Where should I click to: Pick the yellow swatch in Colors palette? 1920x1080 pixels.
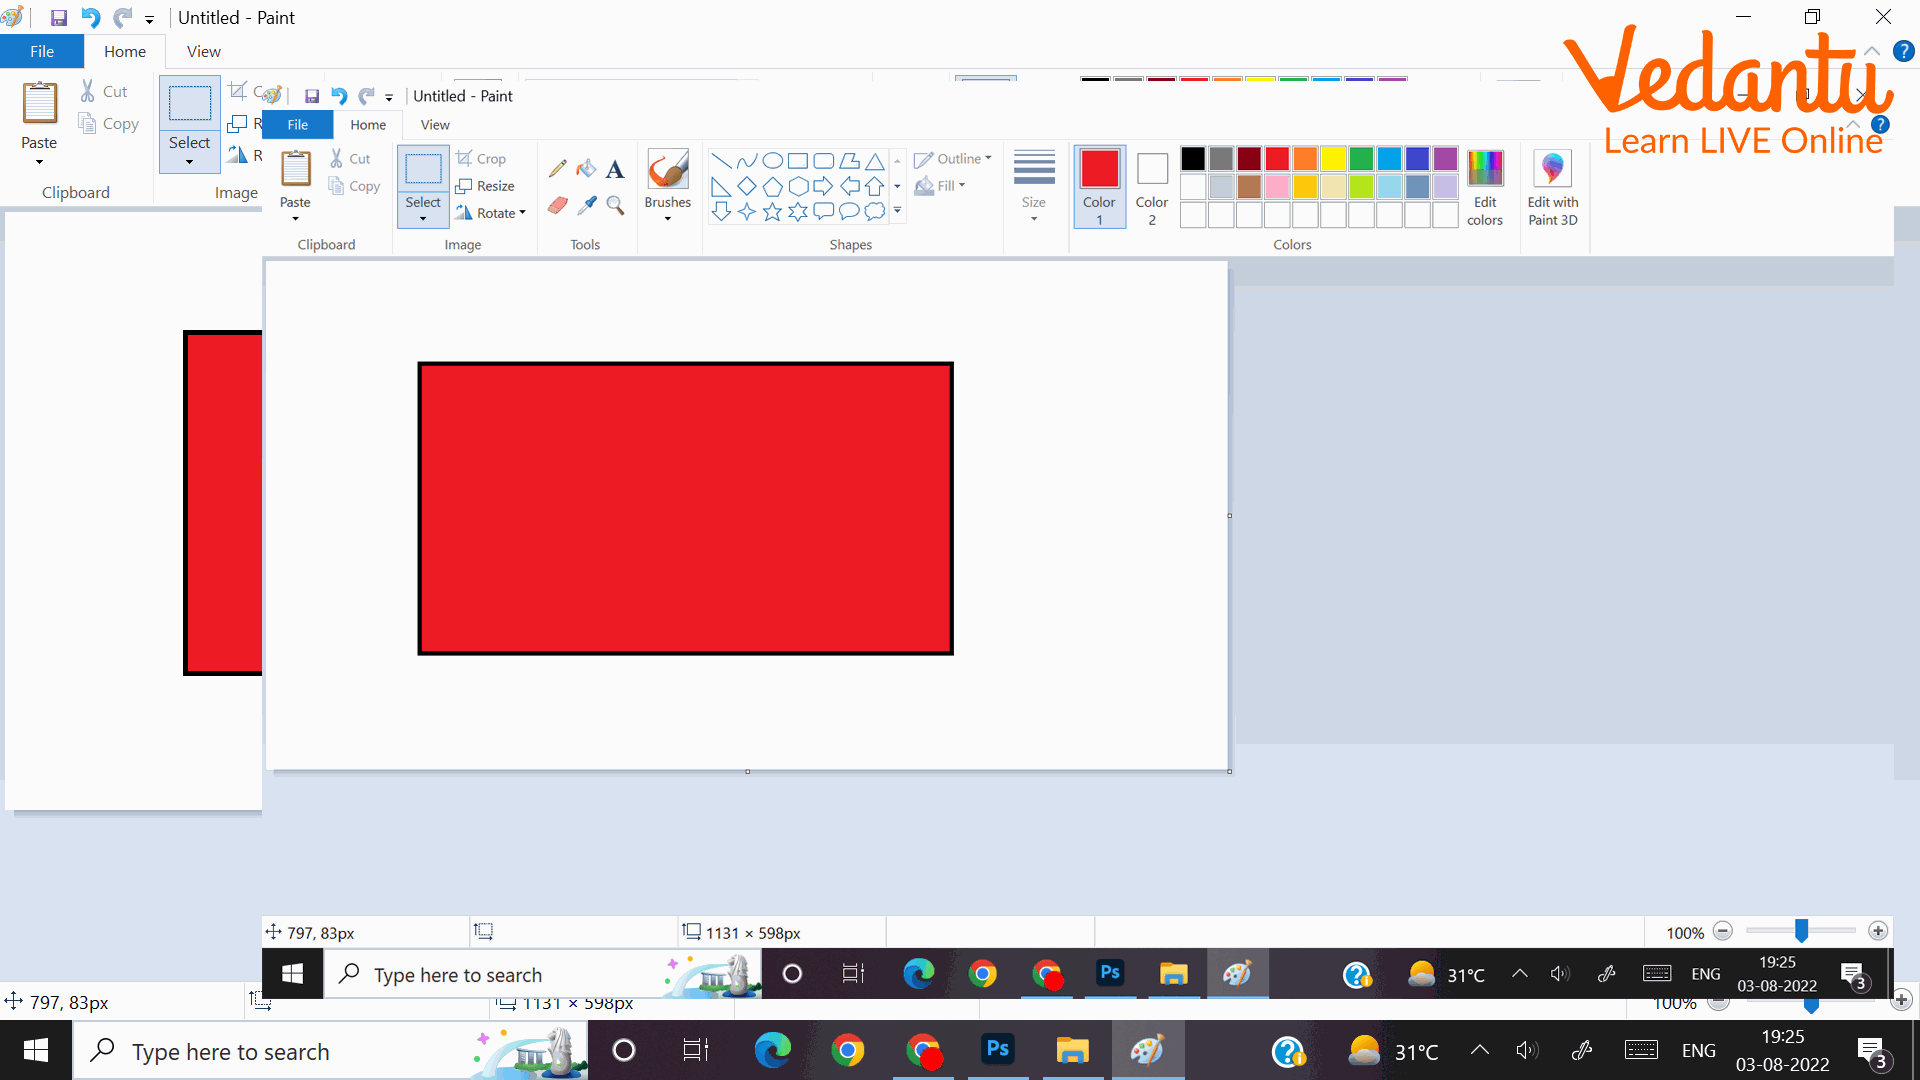pyautogui.click(x=1333, y=159)
